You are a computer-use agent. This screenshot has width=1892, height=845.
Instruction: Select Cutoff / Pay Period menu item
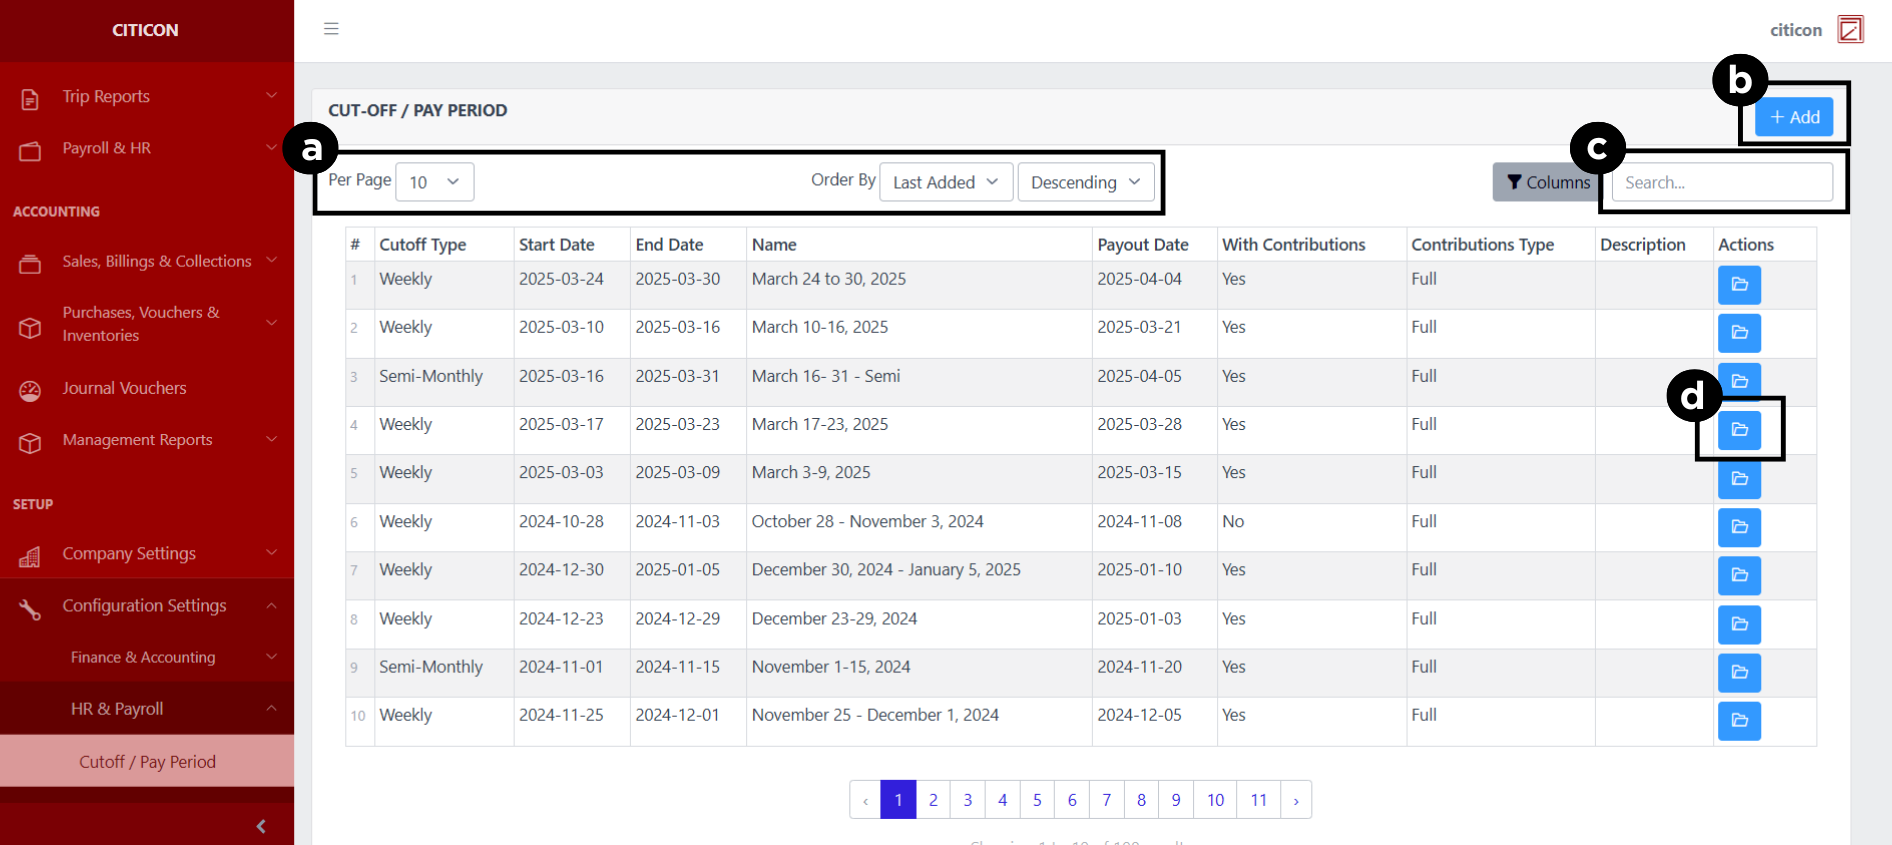pyautogui.click(x=147, y=762)
